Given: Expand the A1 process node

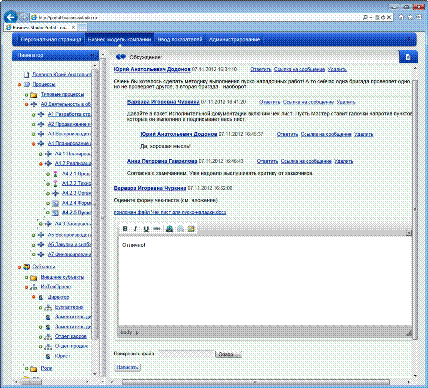Looking at the screenshot, I should [x=33, y=115].
